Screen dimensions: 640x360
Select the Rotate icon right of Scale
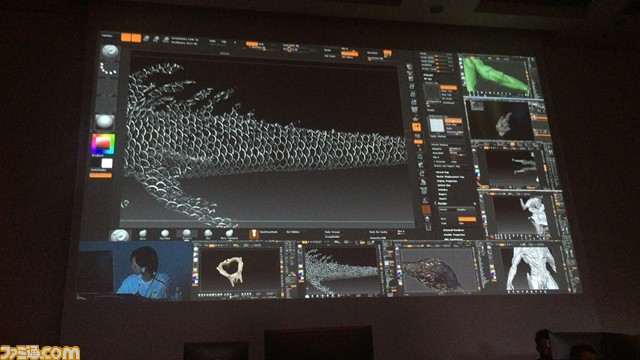point(166,40)
